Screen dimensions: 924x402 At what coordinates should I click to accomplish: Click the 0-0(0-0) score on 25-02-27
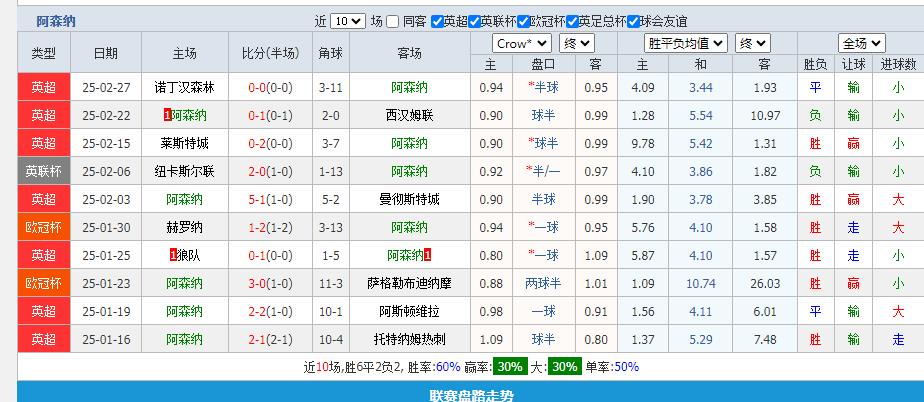coord(270,88)
